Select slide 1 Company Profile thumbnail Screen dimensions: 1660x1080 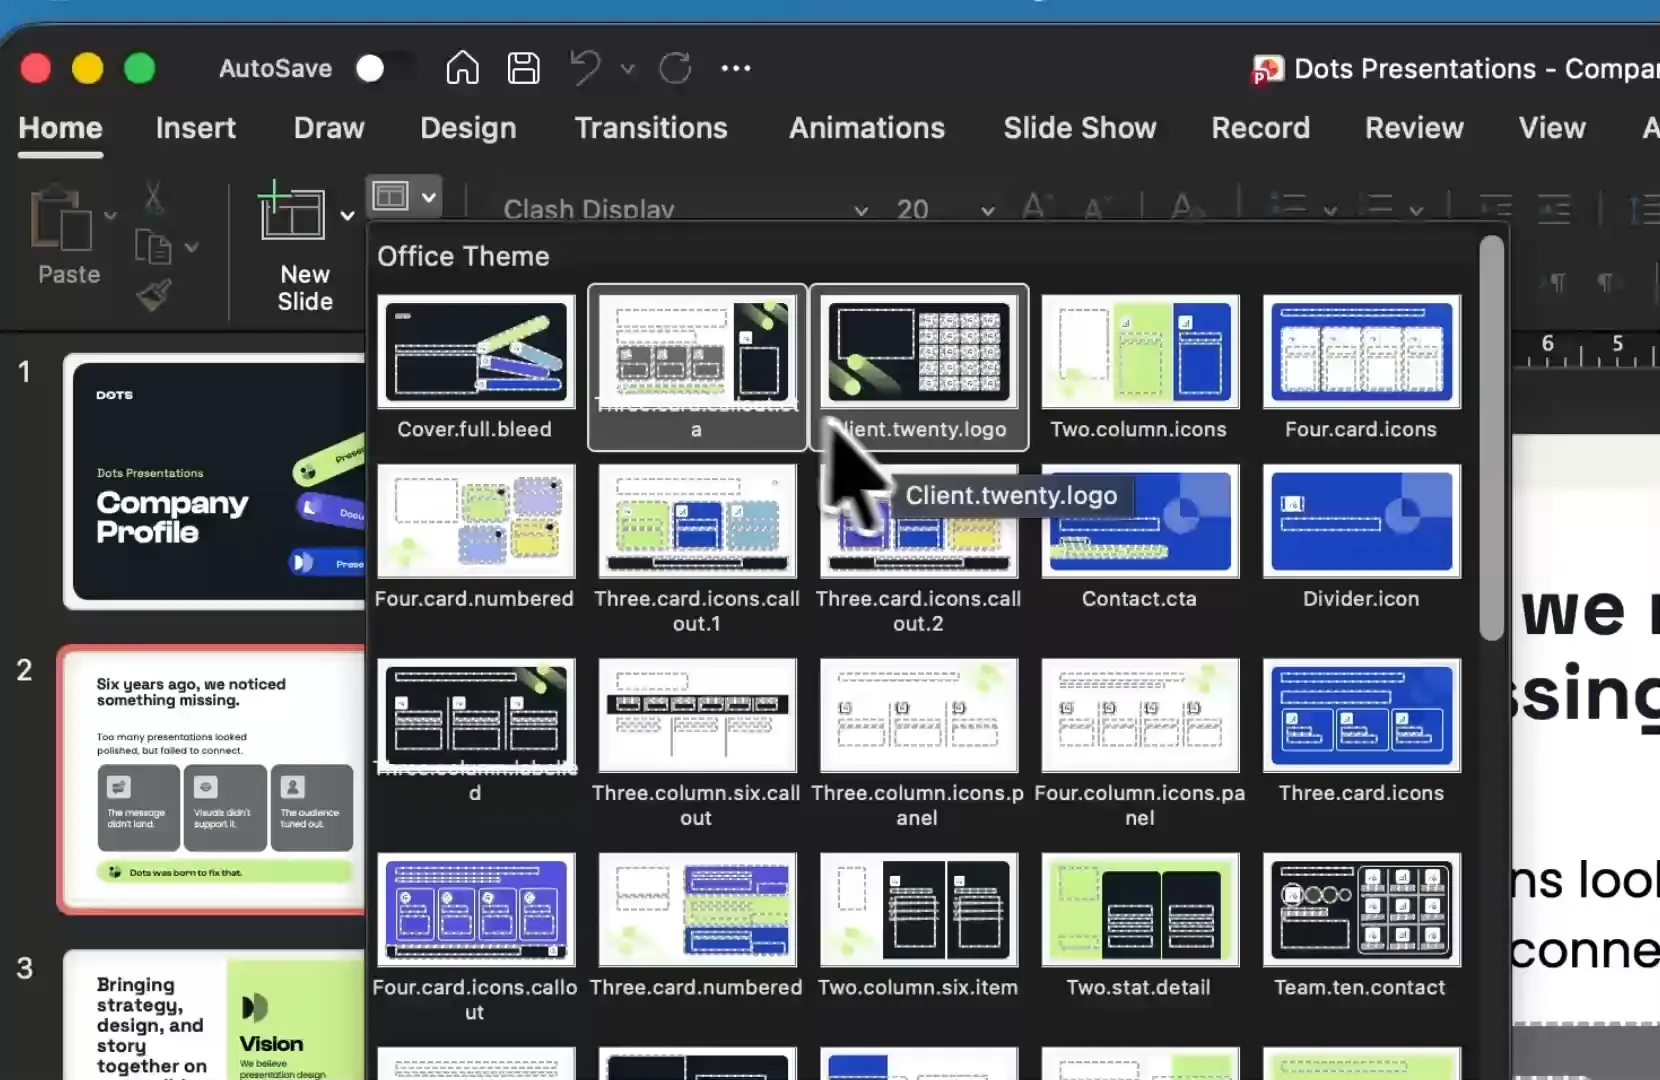click(216, 481)
